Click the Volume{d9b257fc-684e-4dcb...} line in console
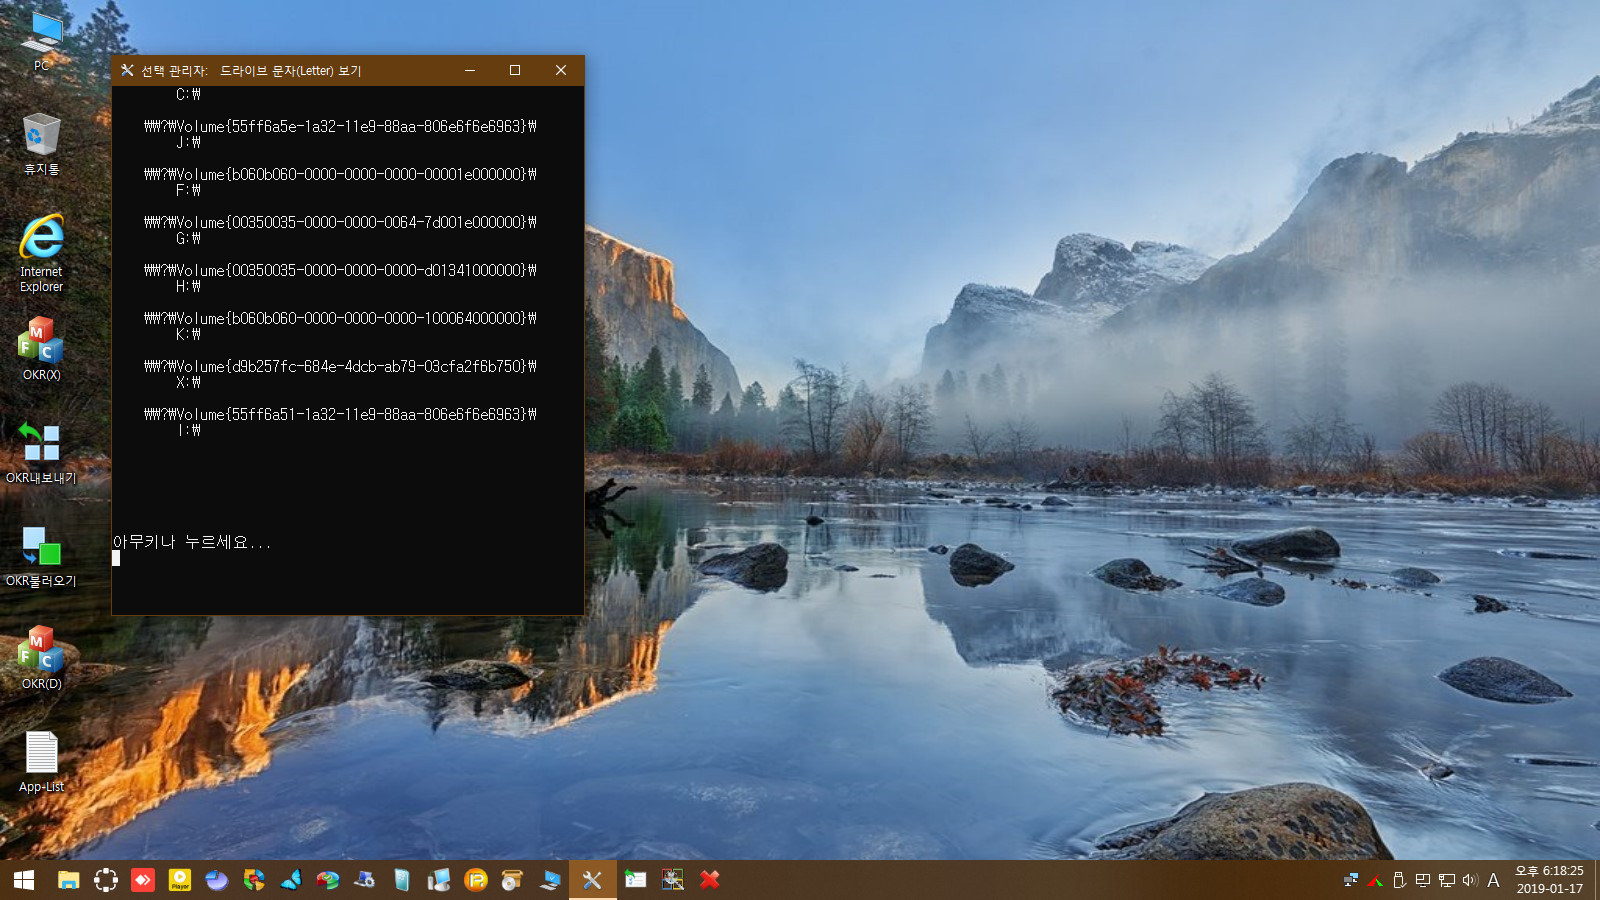Viewport: 1600px width, 900px height. pos(340,366)
